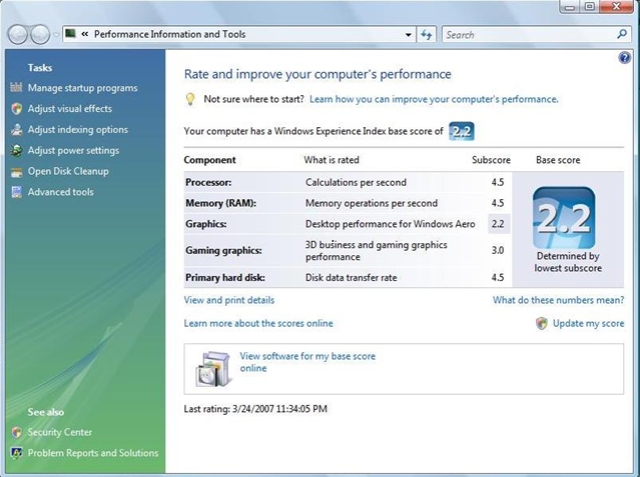
Task: Click What do these numbers mean?
Action: point(558,300)
